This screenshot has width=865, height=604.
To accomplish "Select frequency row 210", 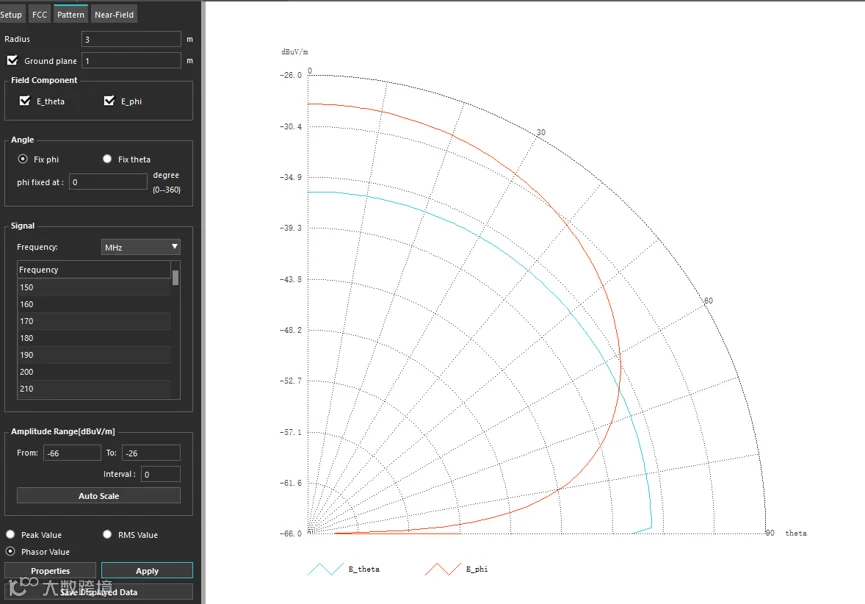I will pyautogui.click(x=94, y=389).
